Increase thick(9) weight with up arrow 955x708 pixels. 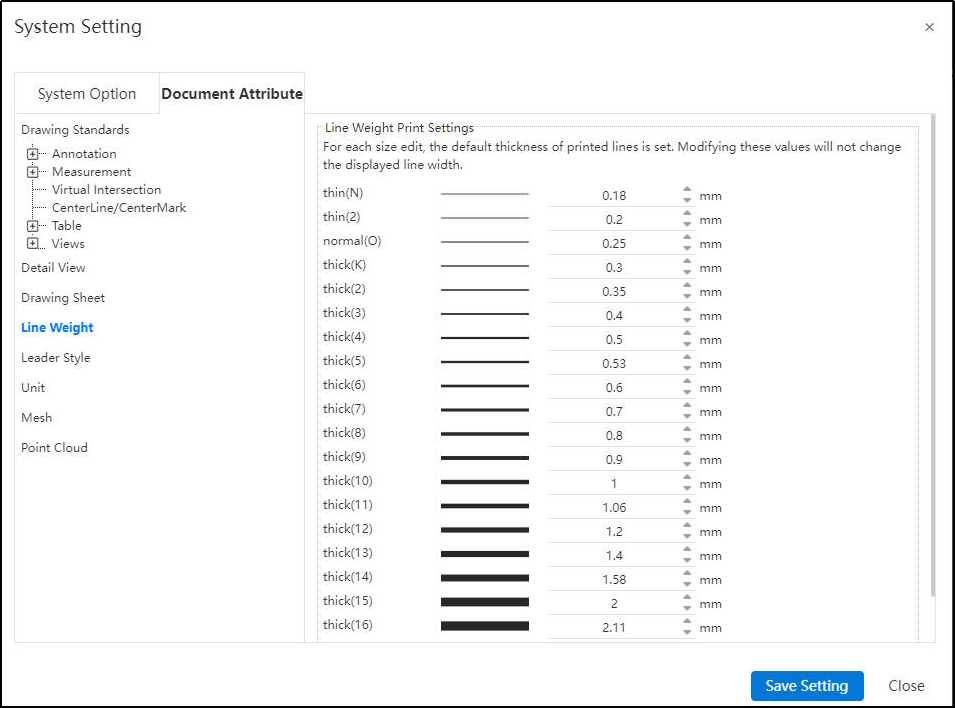click(687, 453)
